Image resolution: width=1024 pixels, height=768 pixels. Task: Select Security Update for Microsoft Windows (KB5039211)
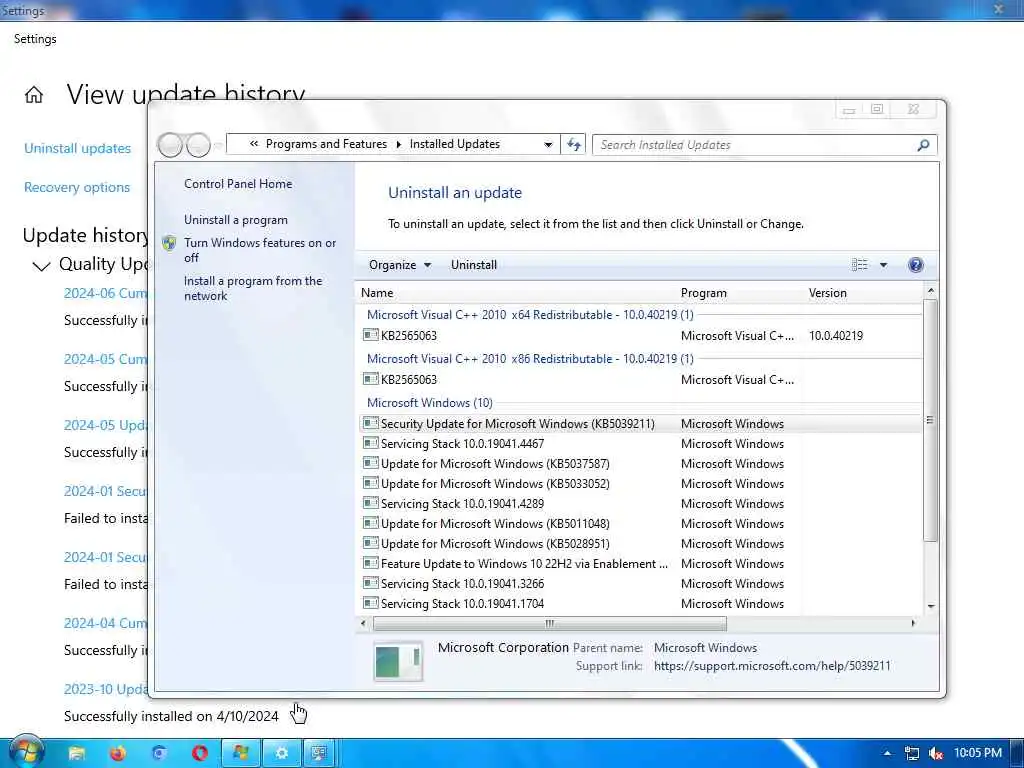click(640, 423)
